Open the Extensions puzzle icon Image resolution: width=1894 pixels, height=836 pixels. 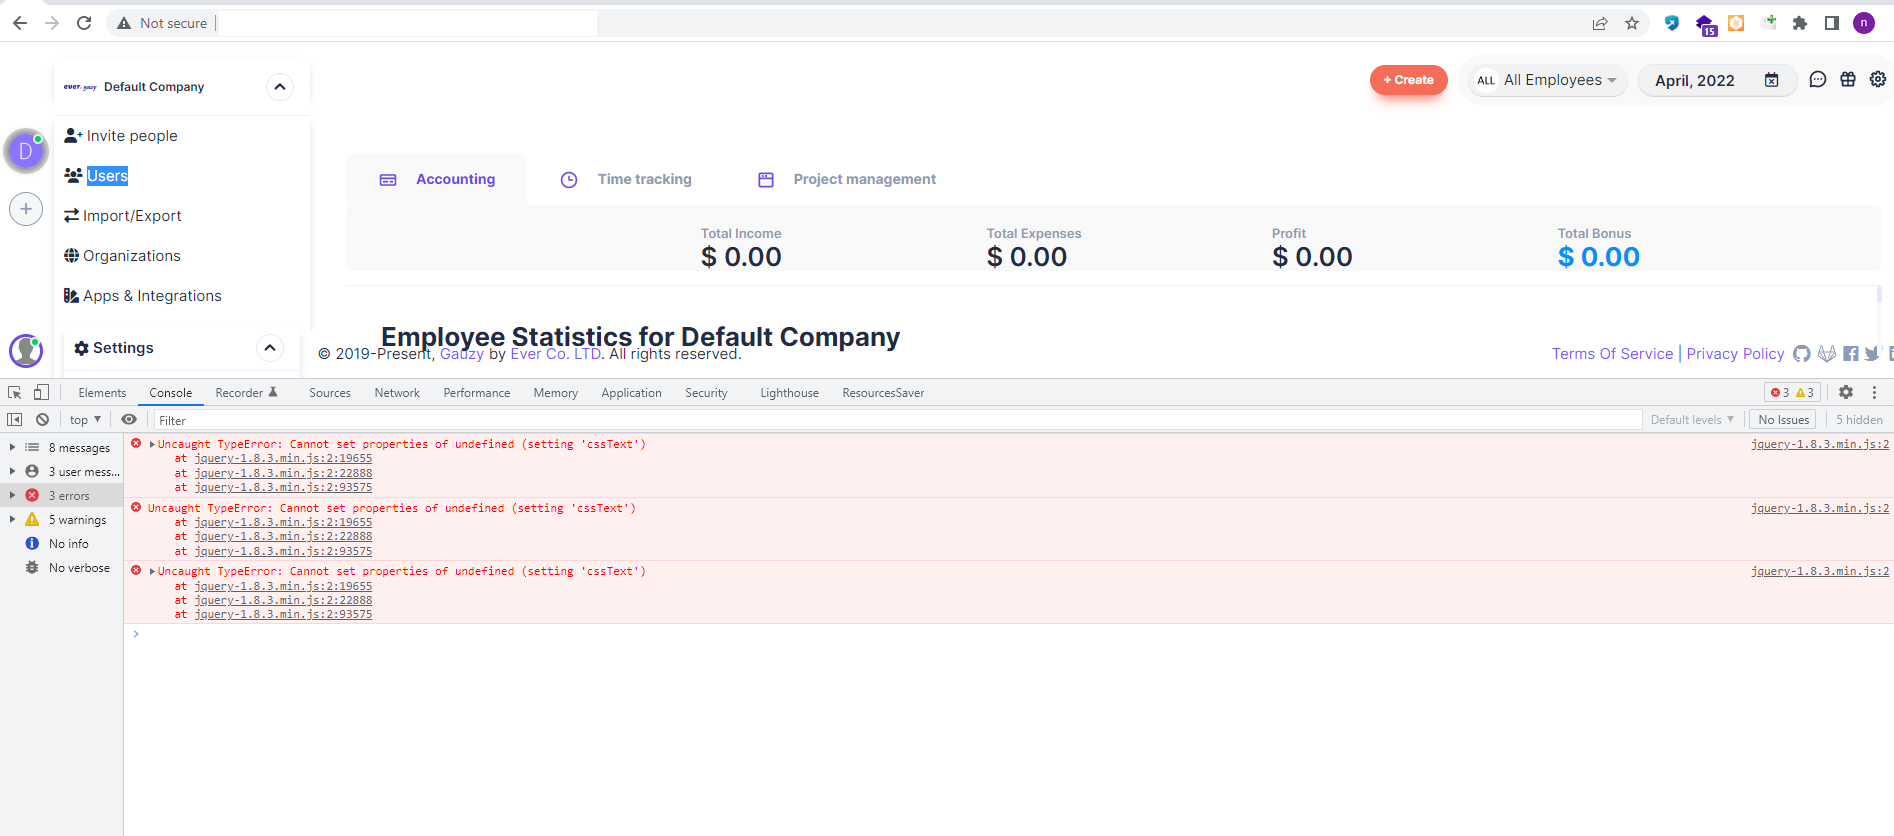(1800, 23)
